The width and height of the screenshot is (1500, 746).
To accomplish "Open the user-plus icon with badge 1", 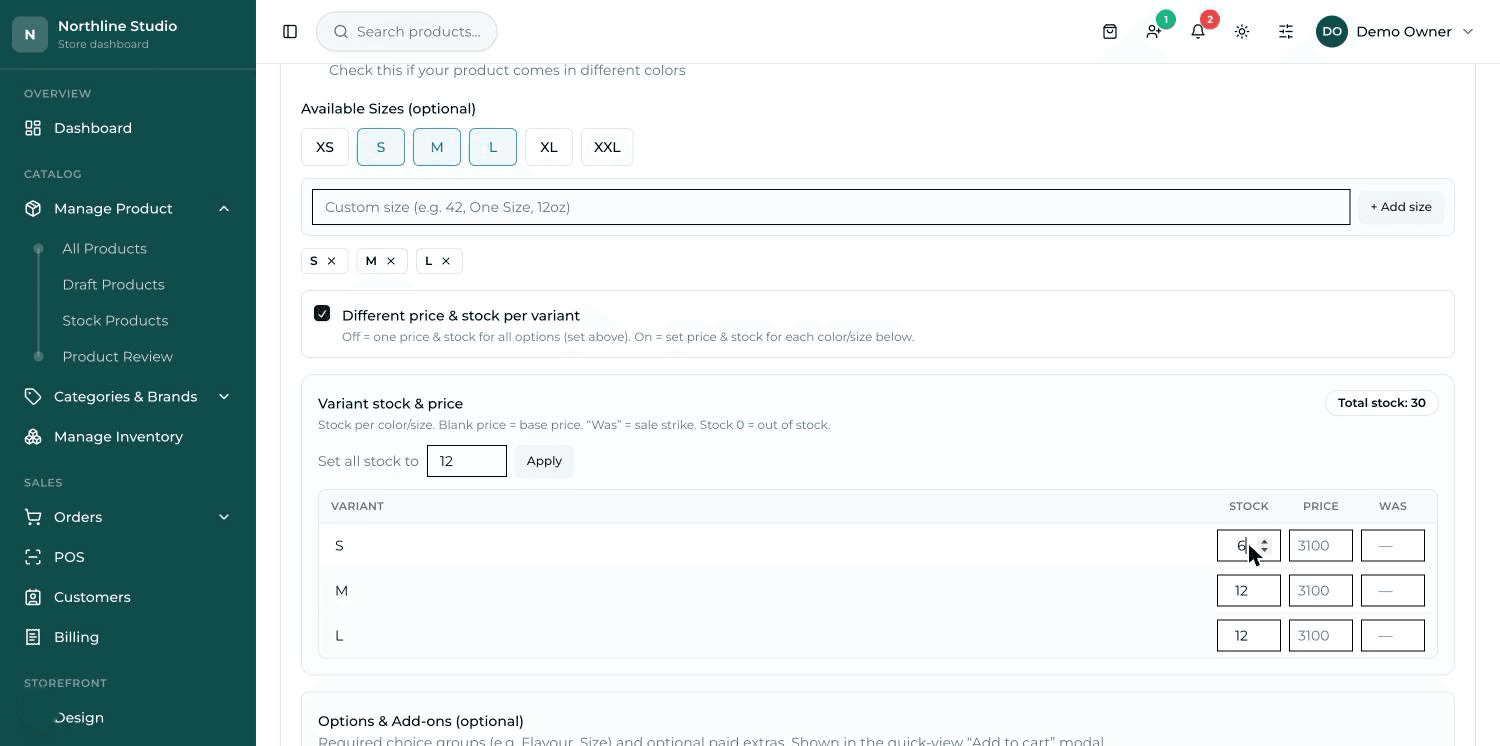I will pos(1154,32).
